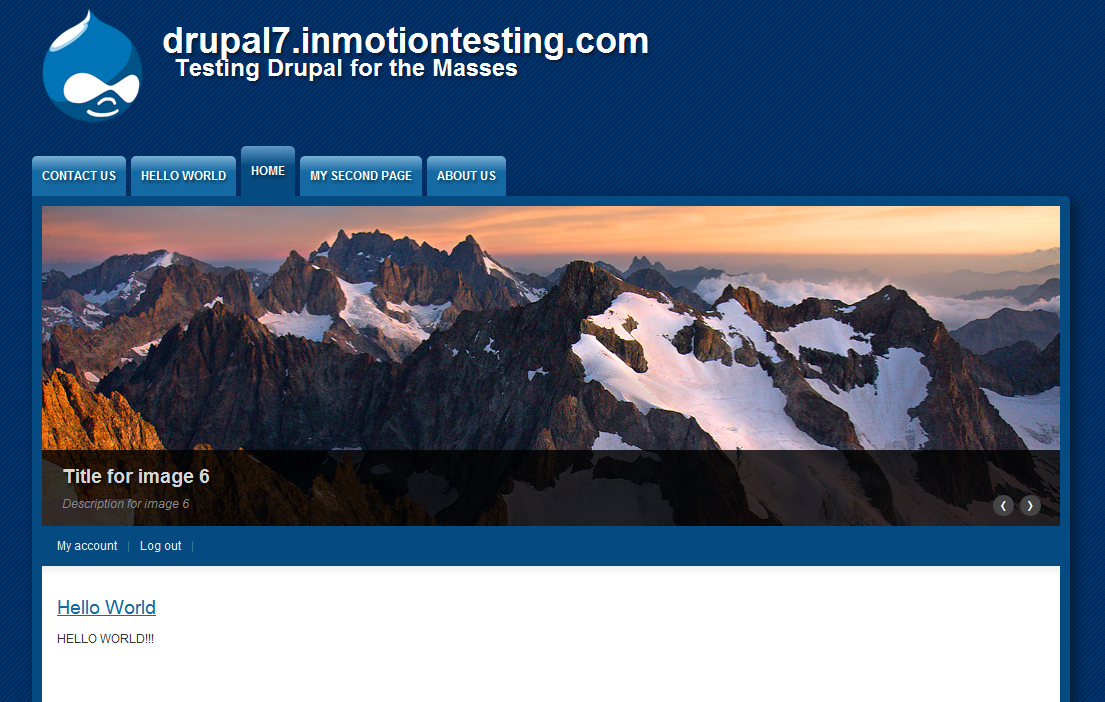
Task: Click the Log out link
Action: (161, 546)
